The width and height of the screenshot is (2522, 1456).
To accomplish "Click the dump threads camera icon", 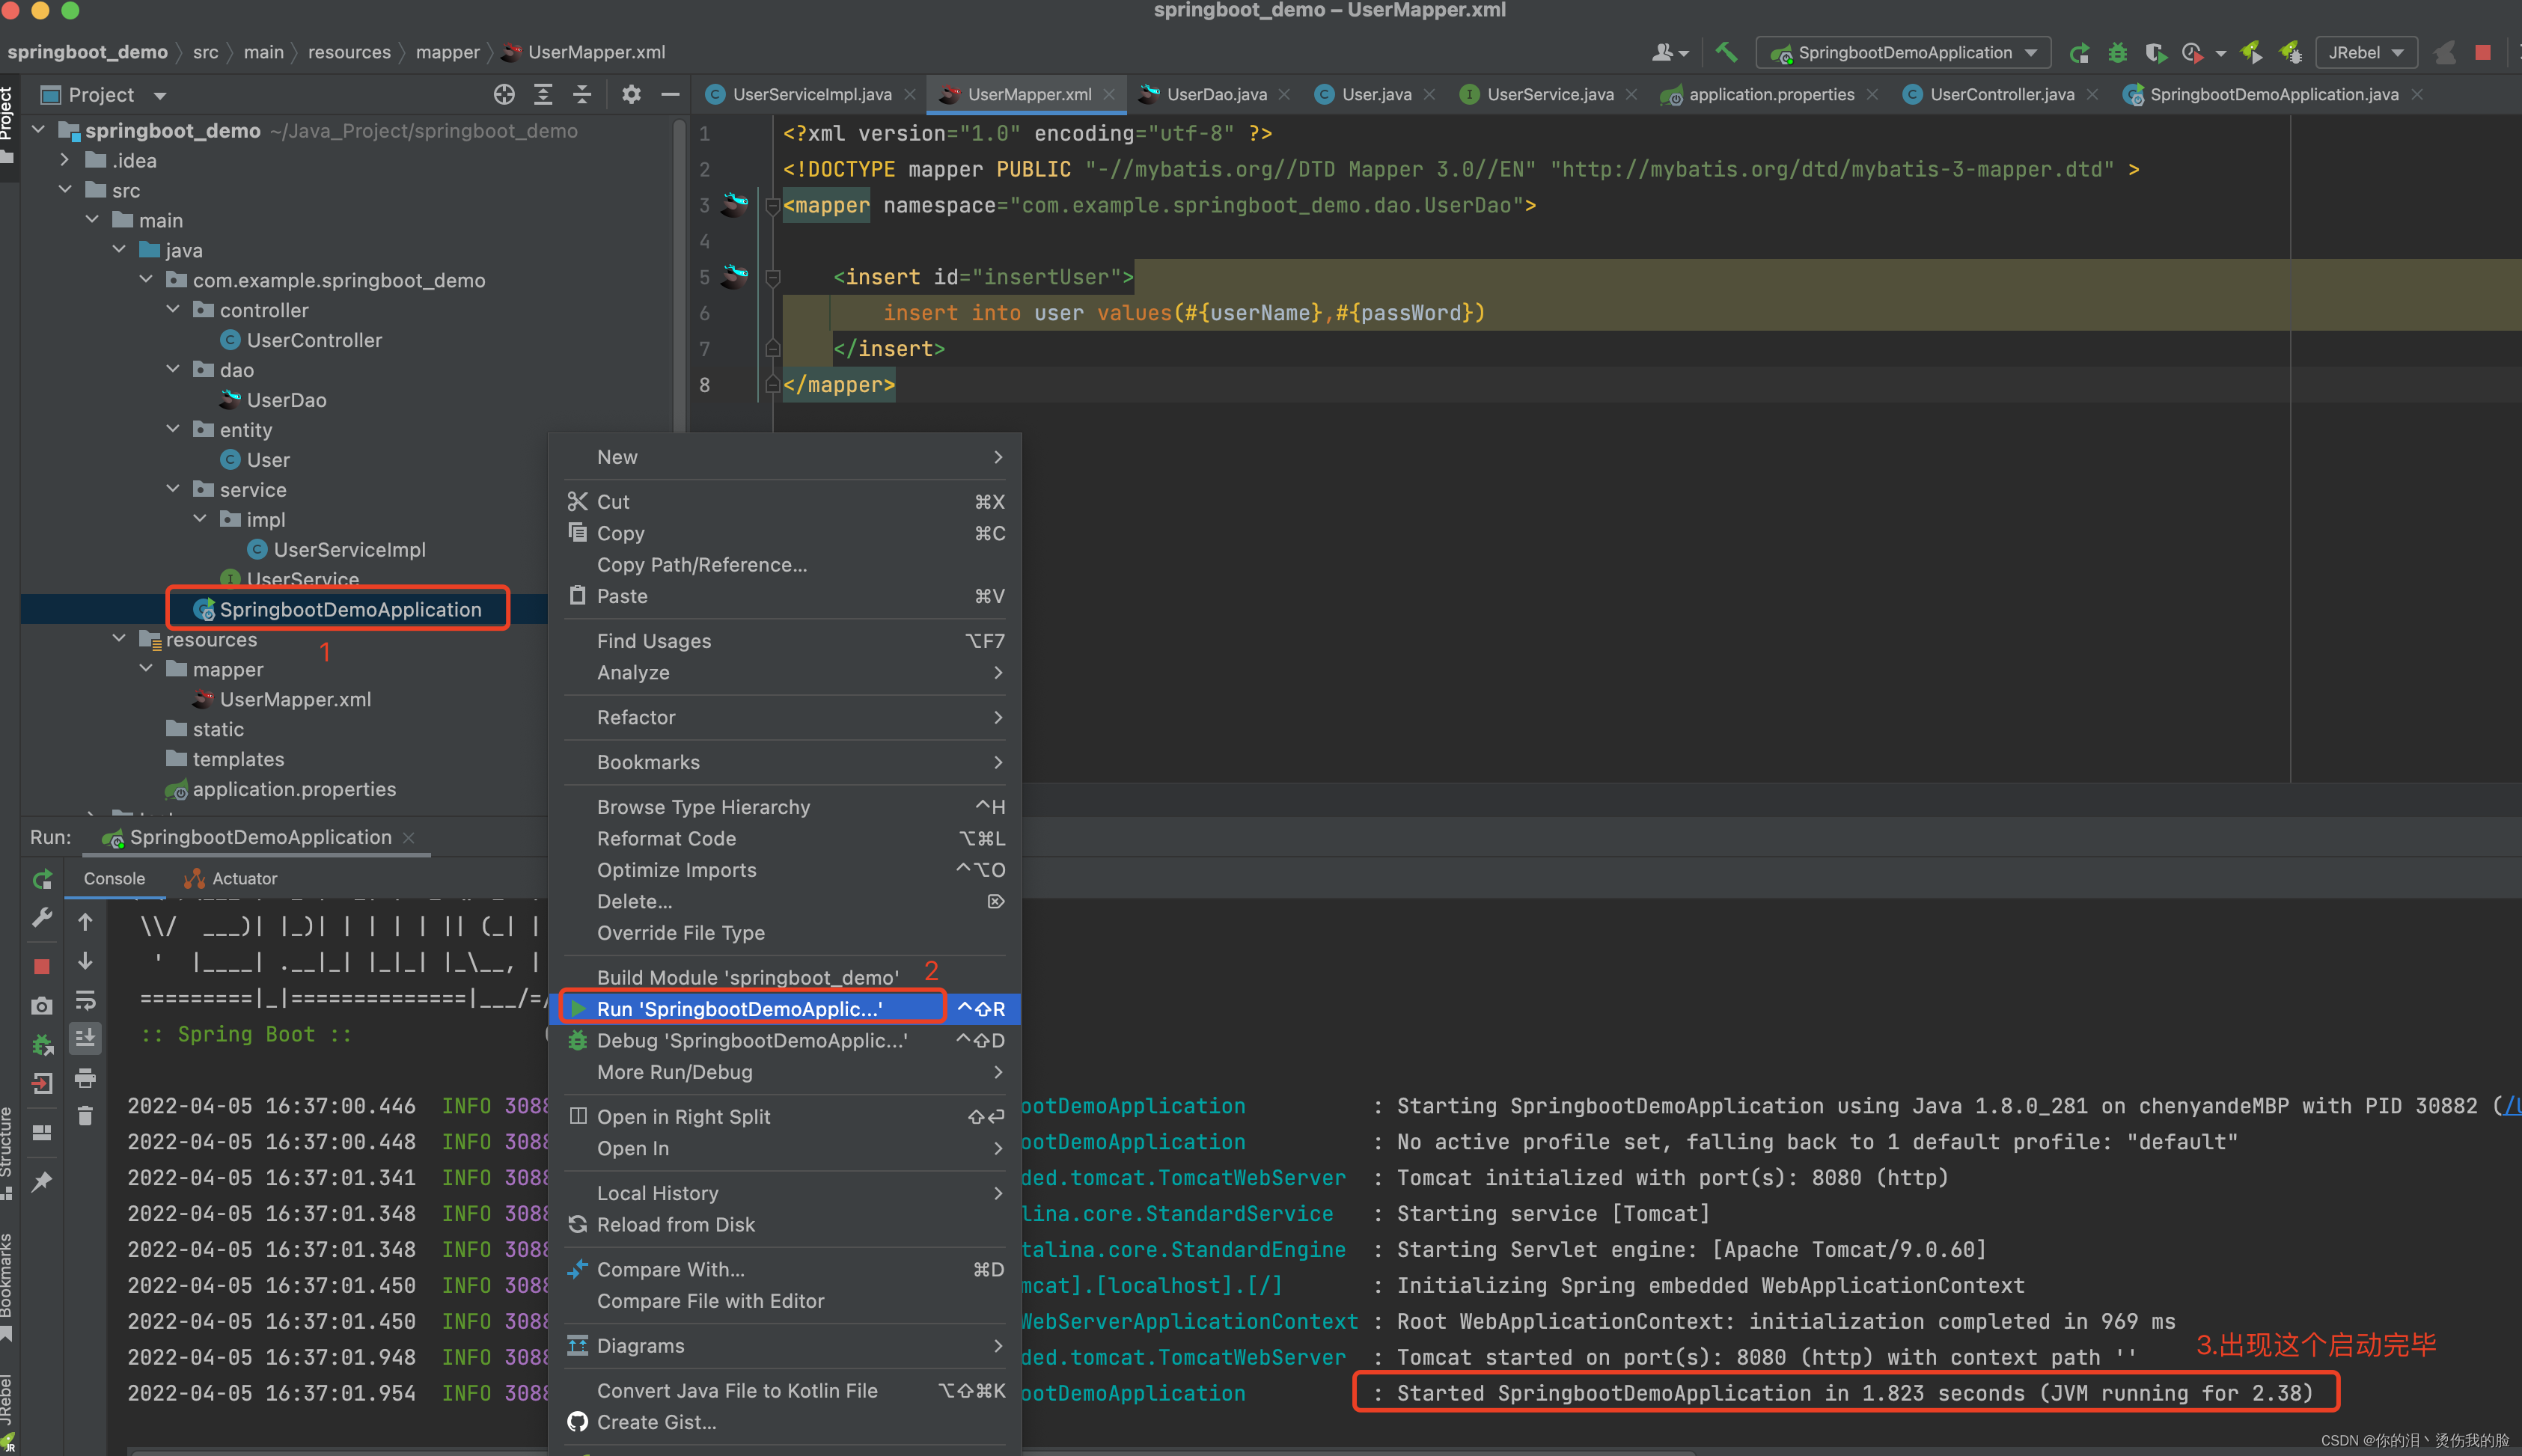I will 42,1005.
